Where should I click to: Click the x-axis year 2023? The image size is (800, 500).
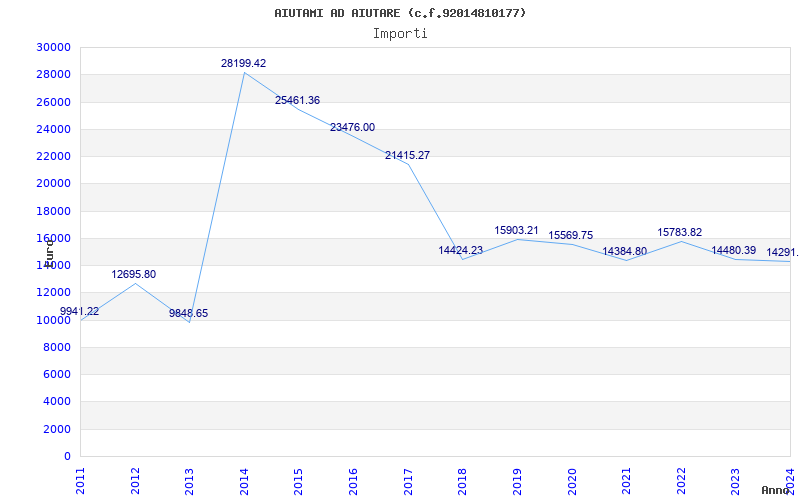[735, 481]
